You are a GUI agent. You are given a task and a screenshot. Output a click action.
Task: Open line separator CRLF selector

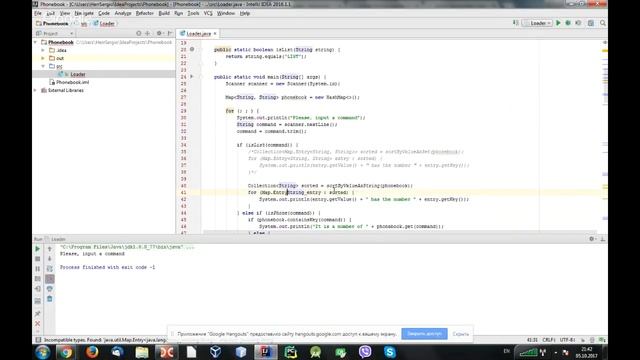tap(549, 340)
